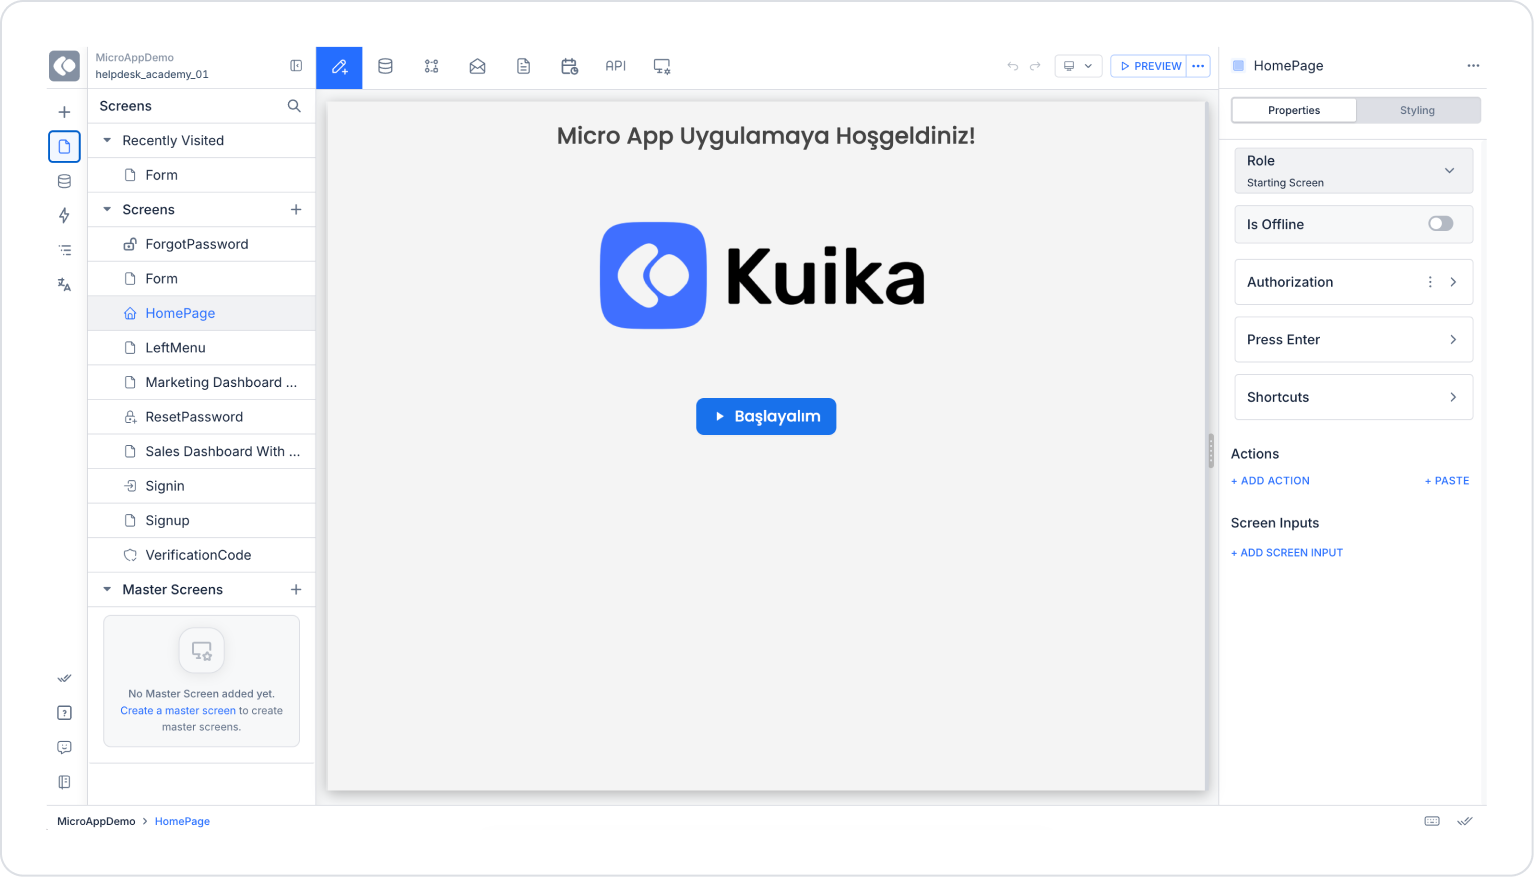Click the plus add icon in left sidebar

coord(64,112)
